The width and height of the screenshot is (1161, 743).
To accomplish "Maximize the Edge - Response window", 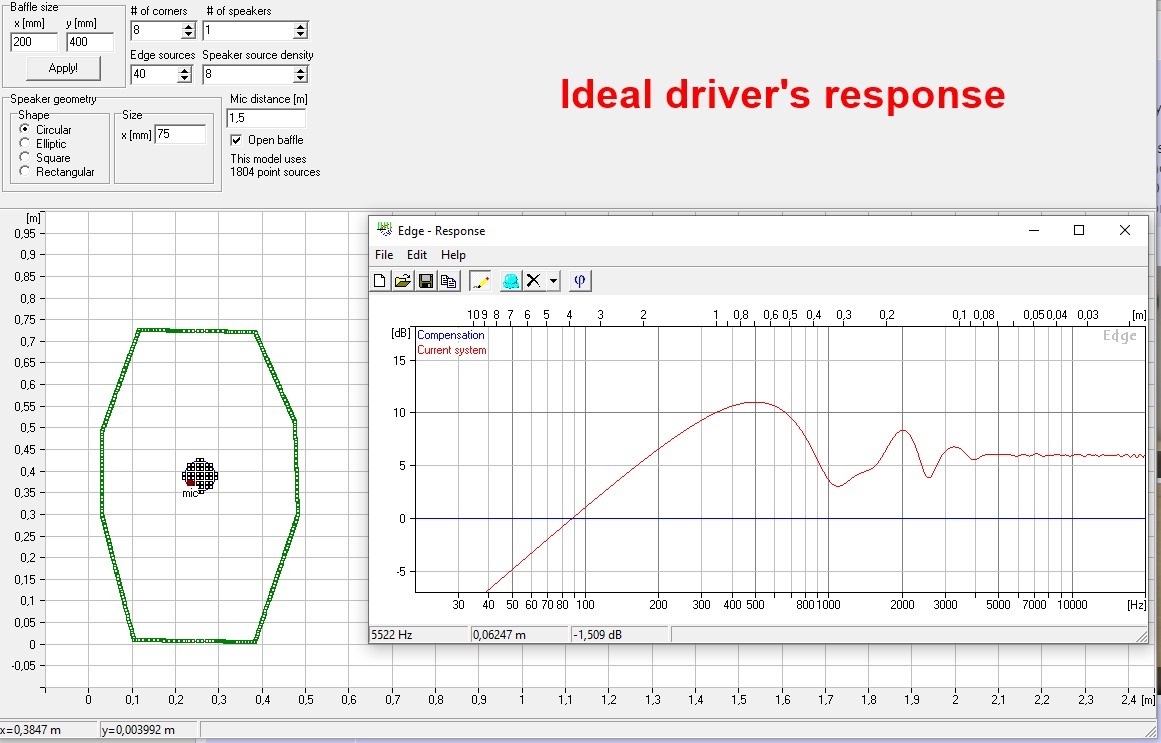I will click(x=1079, y=230).
